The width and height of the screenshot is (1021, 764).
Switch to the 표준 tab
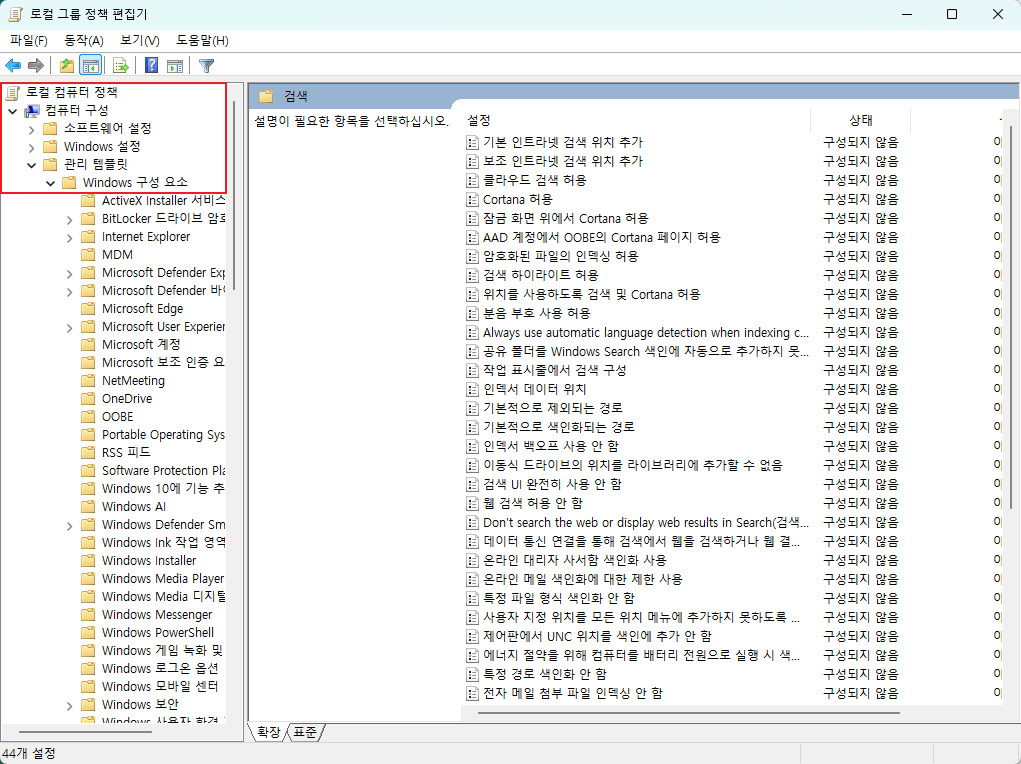[x=304, y=732]
